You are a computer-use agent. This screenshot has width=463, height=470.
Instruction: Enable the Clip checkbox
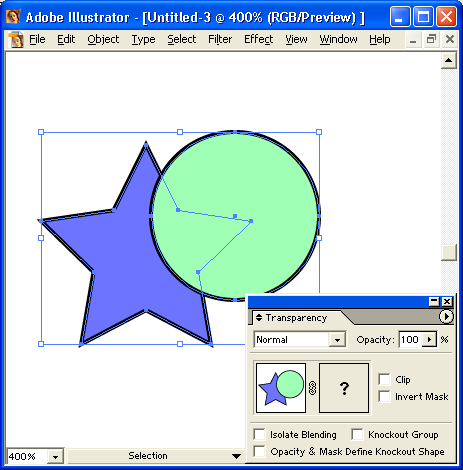tap(384, 379)
